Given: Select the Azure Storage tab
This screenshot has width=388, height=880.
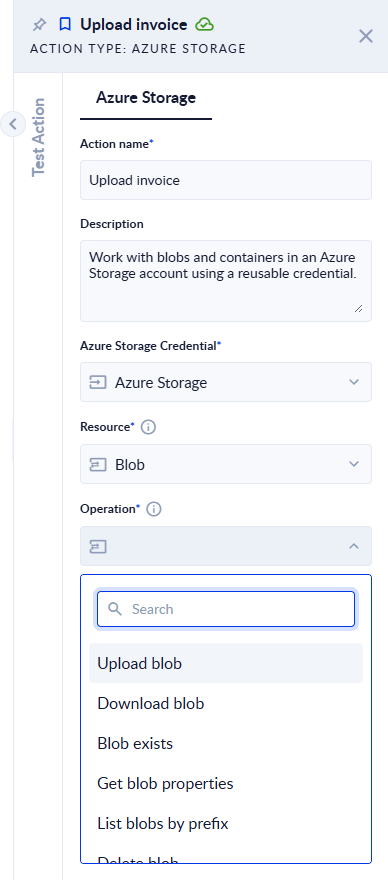Looking at the screenshot, I should 146,98.
